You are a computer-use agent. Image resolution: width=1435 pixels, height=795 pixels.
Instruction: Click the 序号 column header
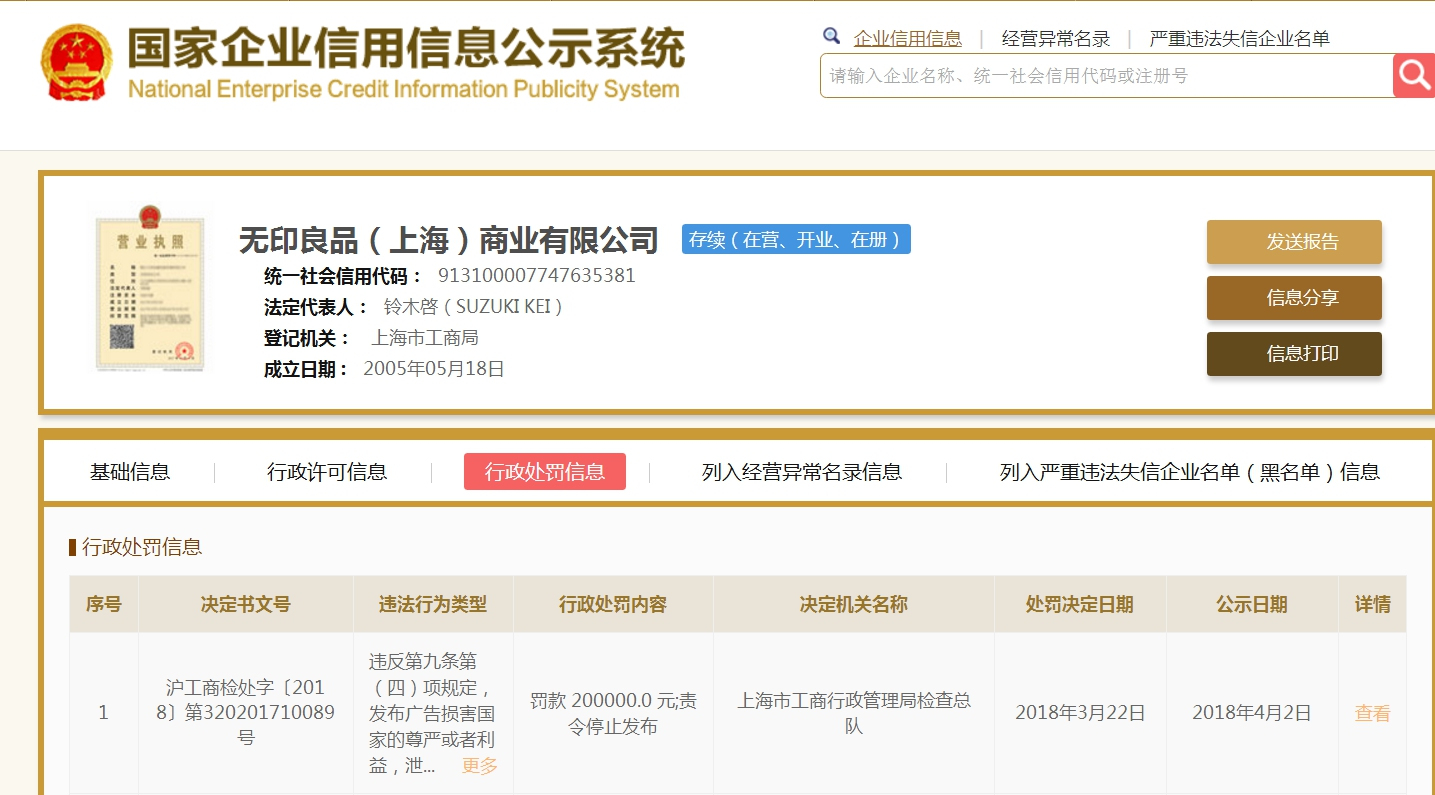tap(104, 604)
